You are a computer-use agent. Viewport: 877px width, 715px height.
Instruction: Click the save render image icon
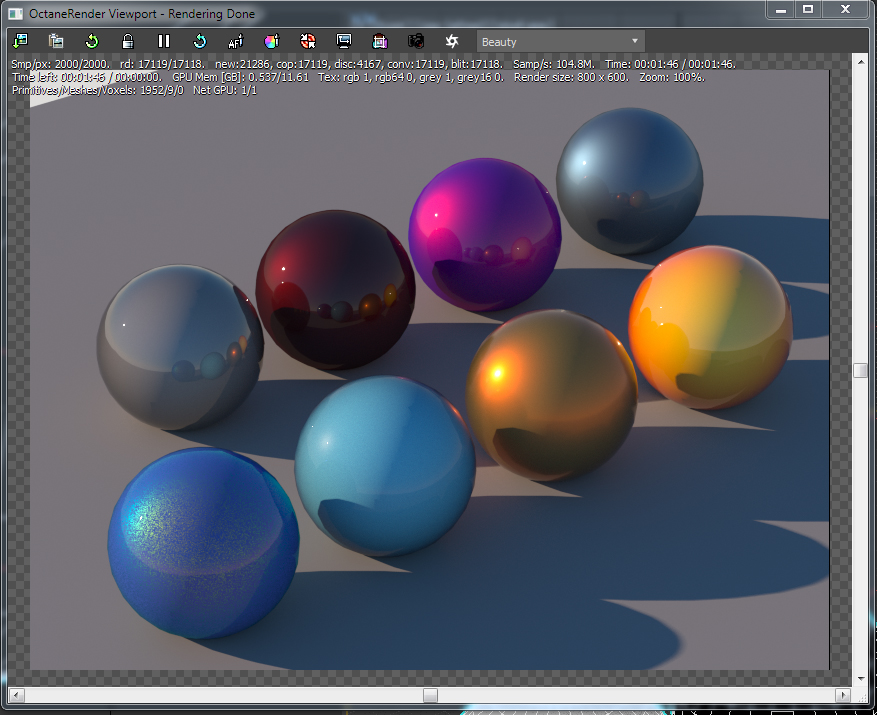click(x=20, y=41)
